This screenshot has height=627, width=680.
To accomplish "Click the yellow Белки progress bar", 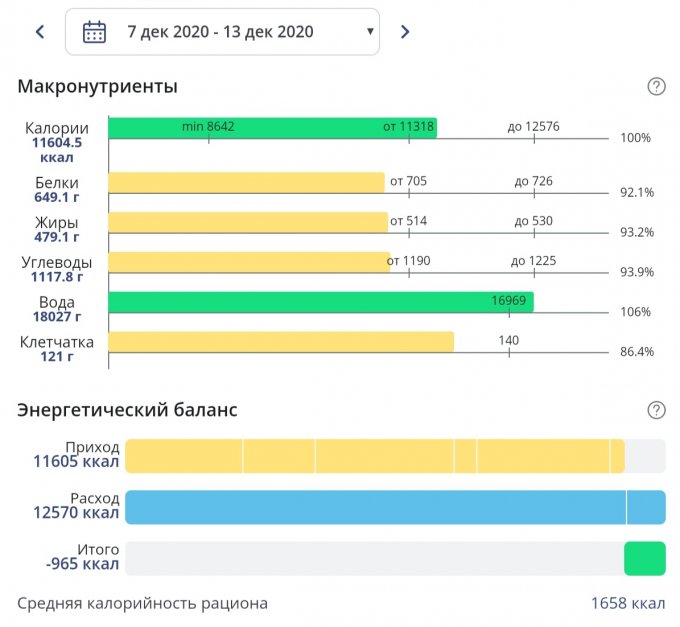I will click(x=246, y=182).
